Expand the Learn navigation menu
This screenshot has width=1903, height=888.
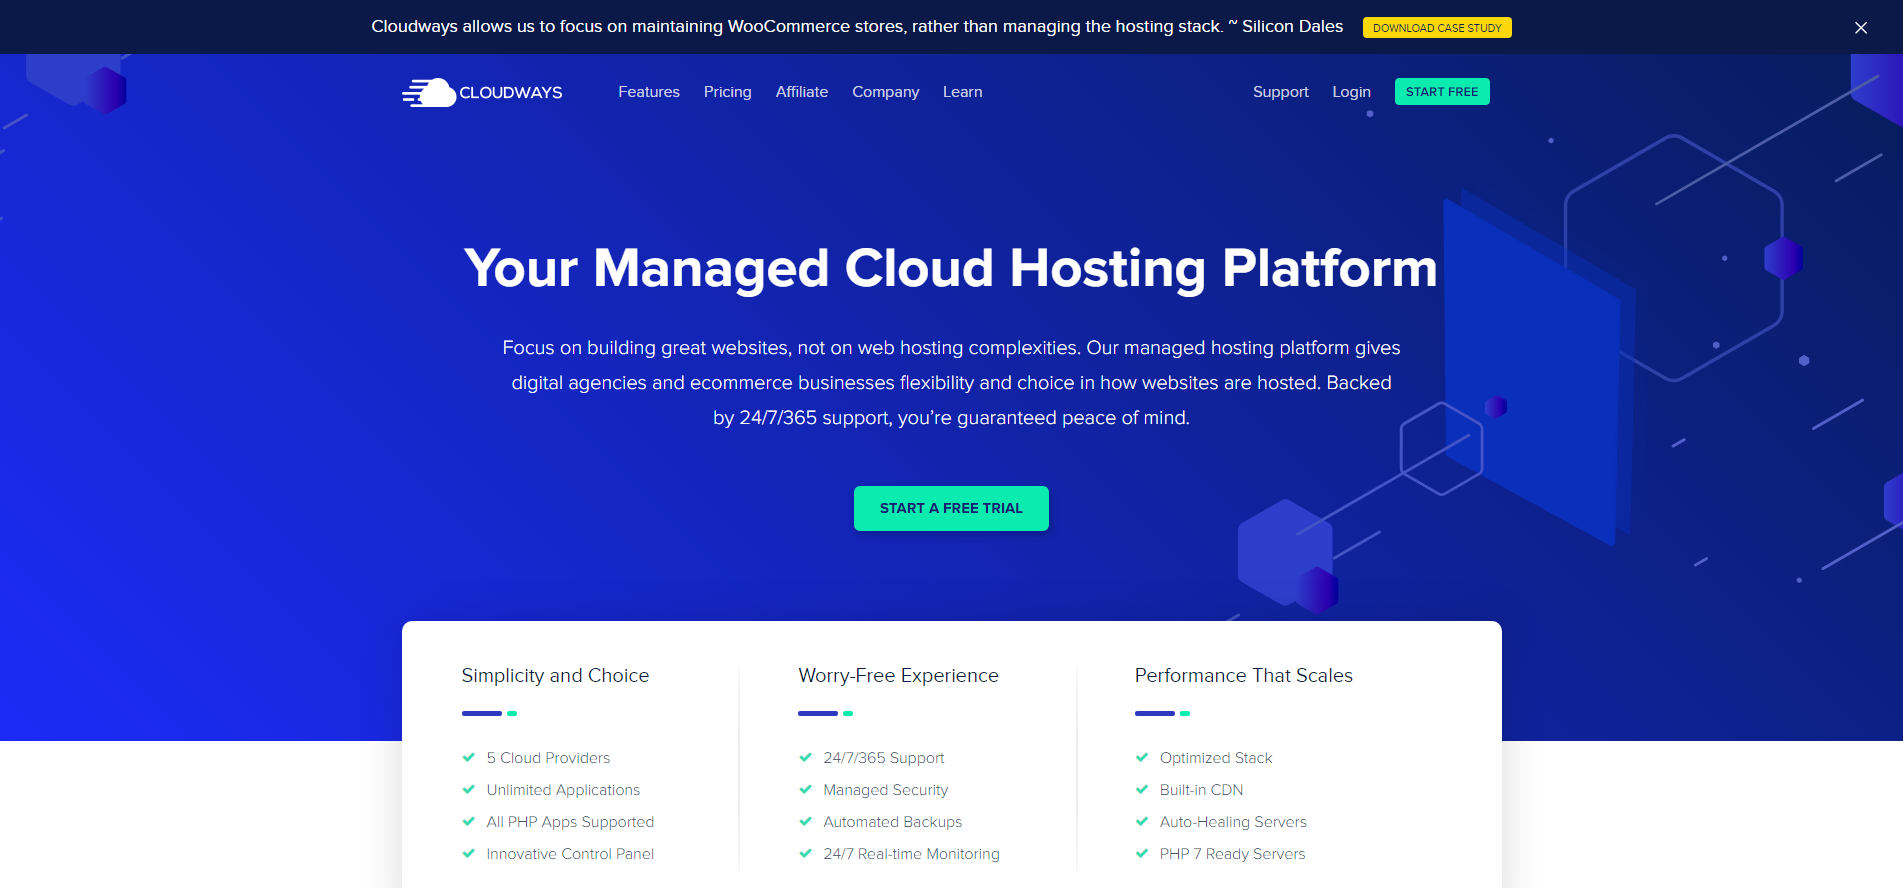point(962,92)
